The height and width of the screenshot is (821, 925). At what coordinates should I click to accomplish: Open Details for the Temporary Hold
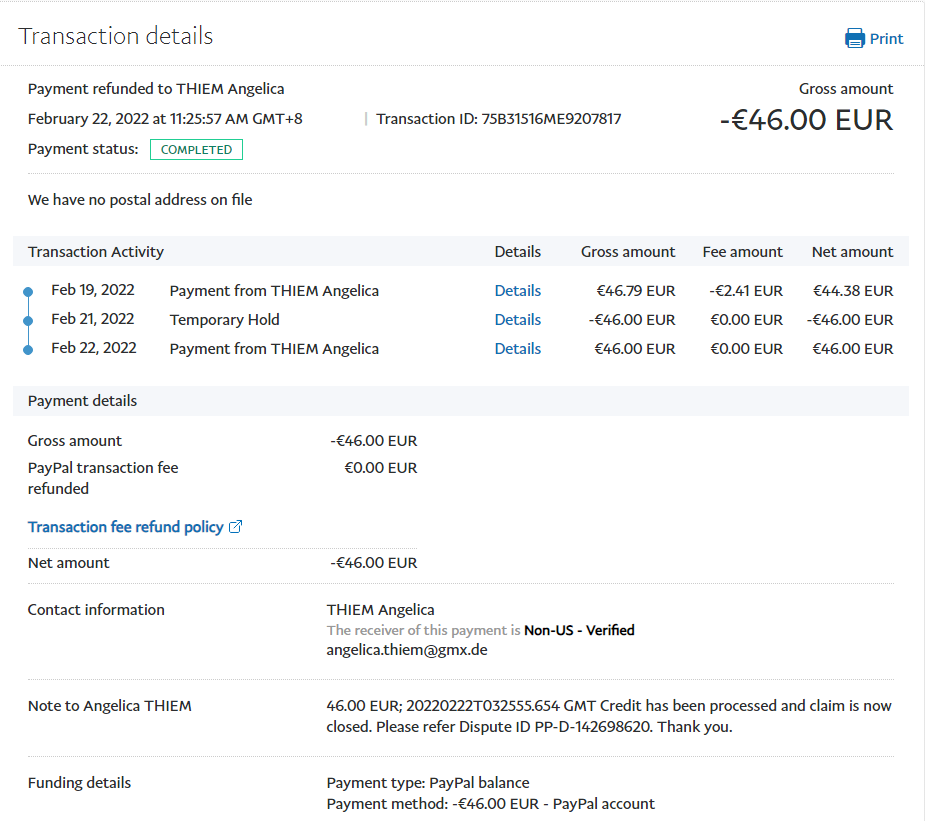pyautogui.click(x=517, y=320)
